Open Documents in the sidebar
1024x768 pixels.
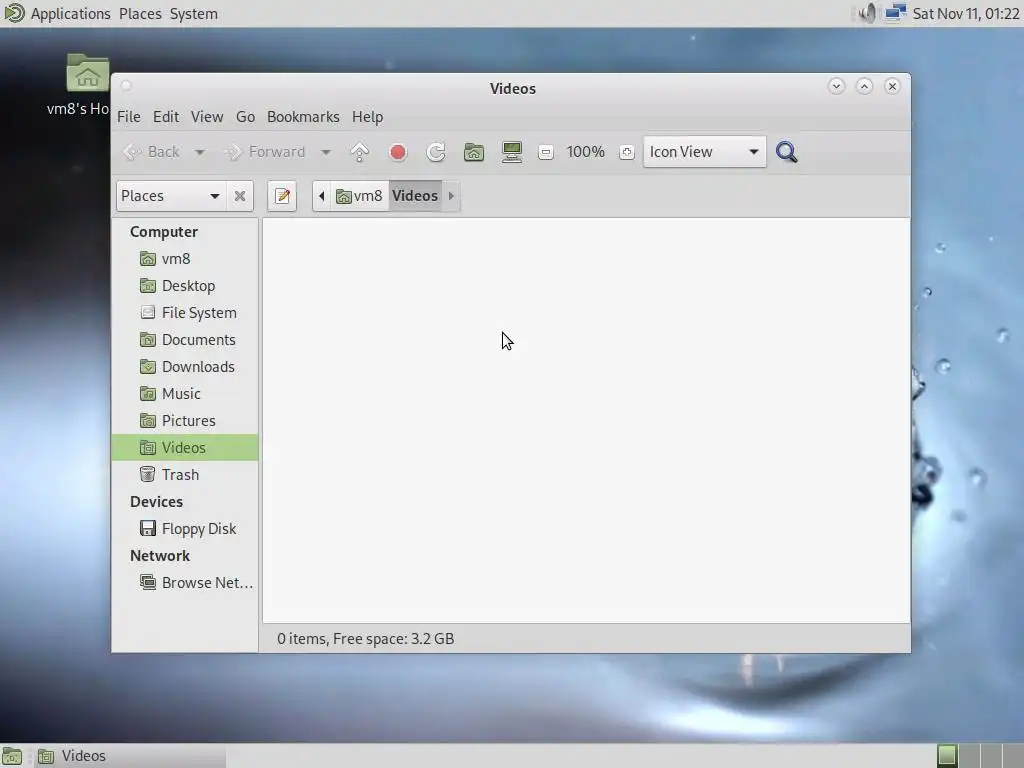(185, 340)
